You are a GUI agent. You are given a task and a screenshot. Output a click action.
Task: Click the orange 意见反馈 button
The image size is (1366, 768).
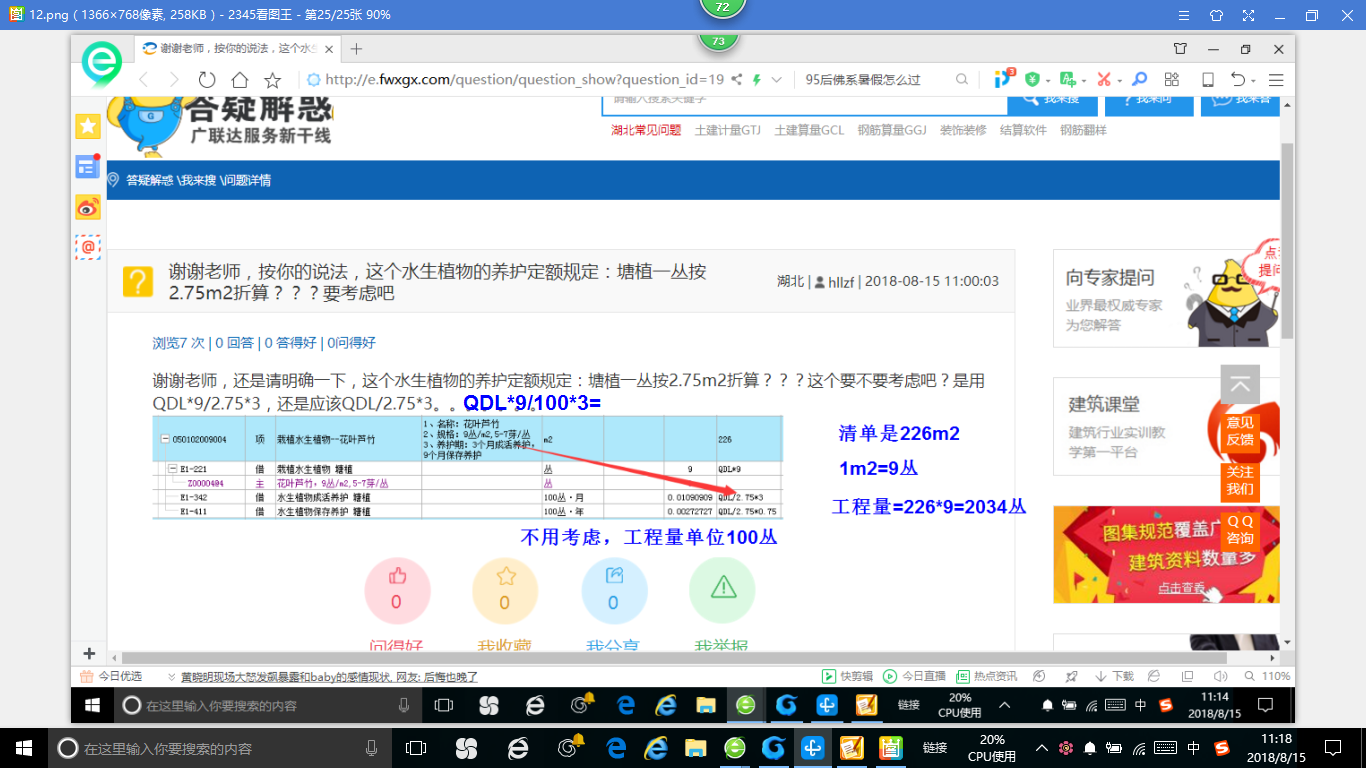pyautogui.click(x=1240, y=430)
